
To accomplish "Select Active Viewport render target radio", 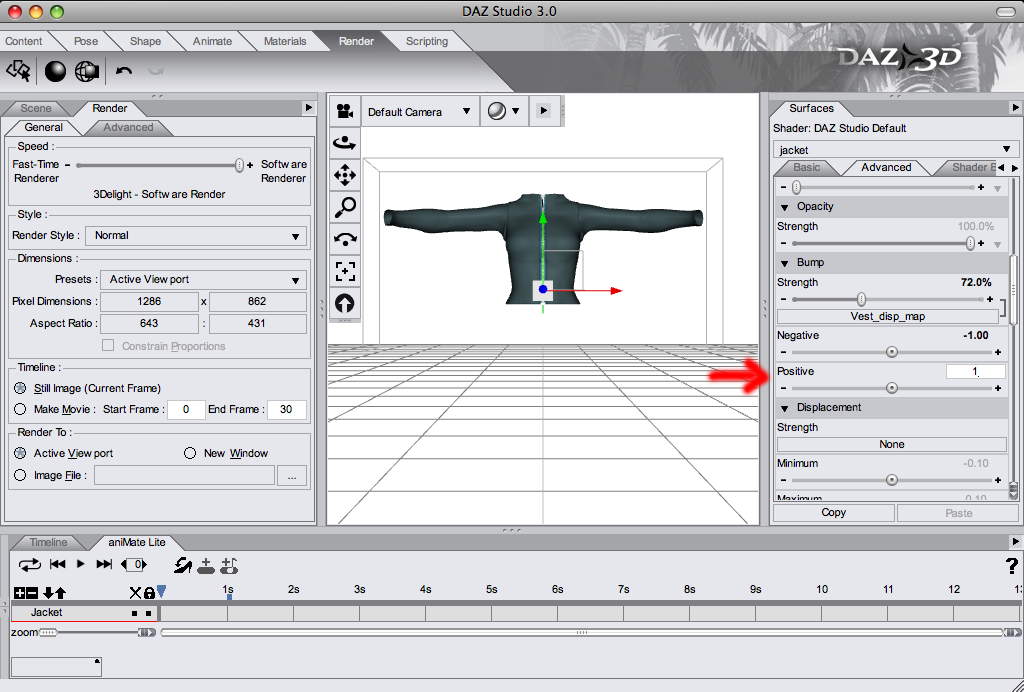I will (20, 453).
